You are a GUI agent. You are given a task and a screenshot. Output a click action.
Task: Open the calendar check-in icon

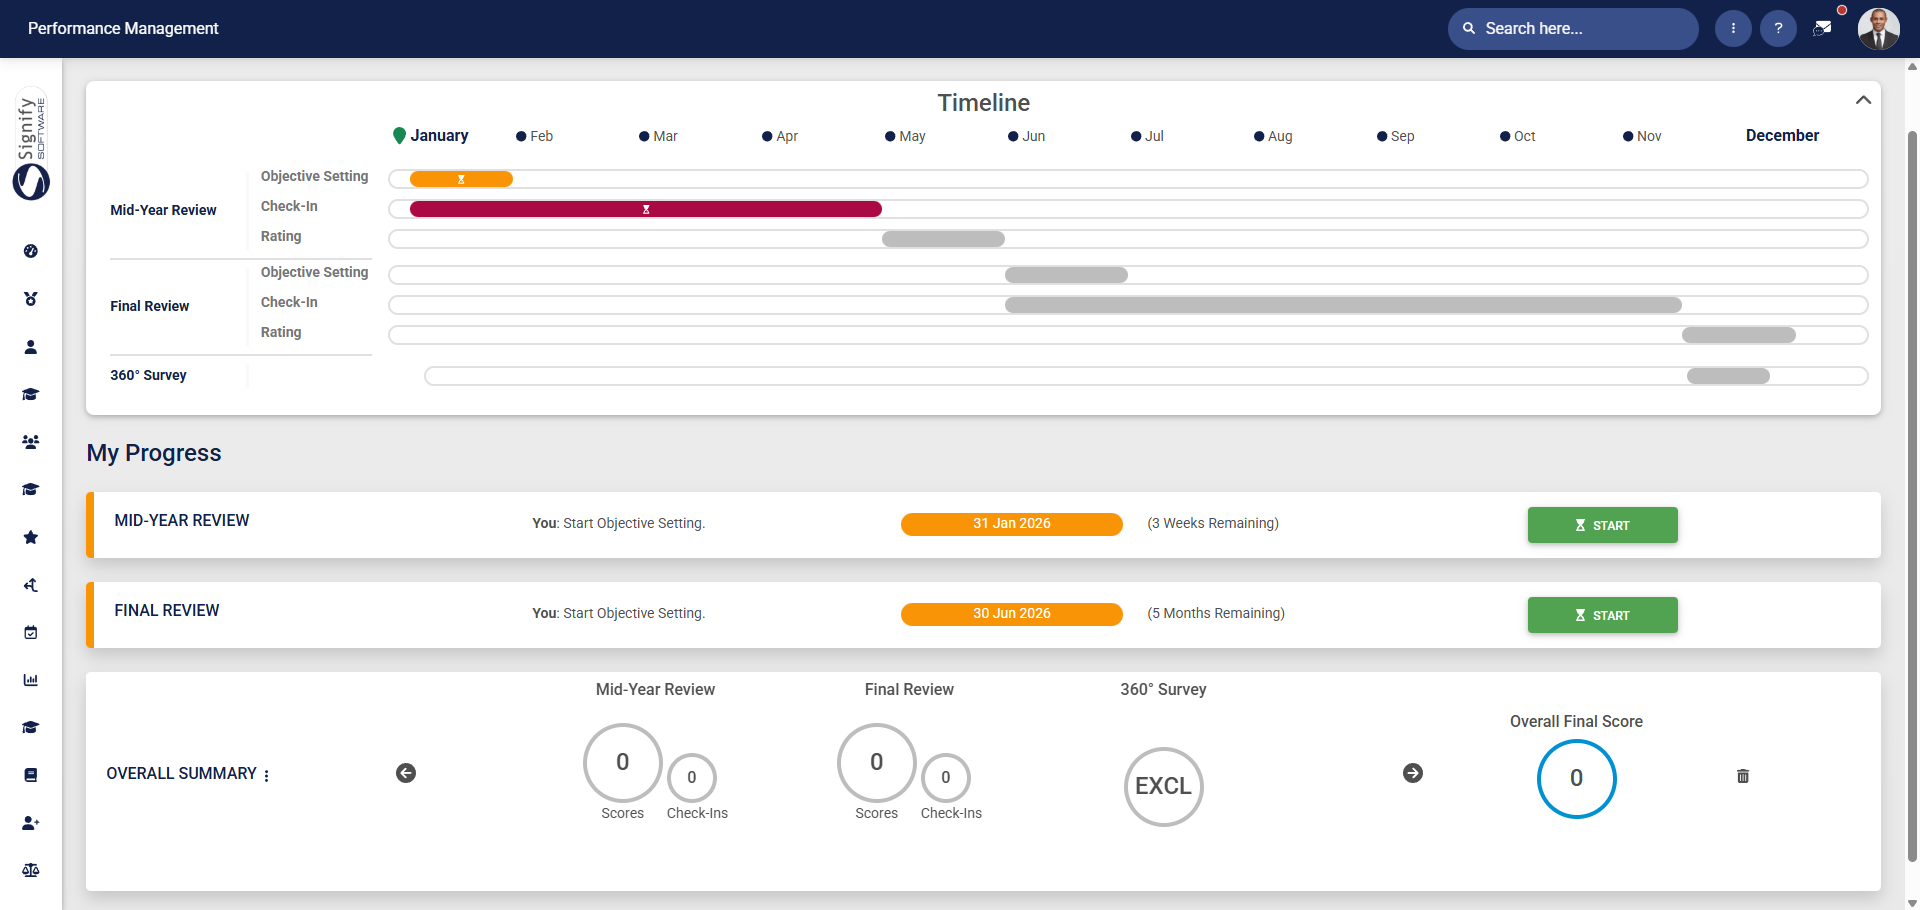[31, 632]
